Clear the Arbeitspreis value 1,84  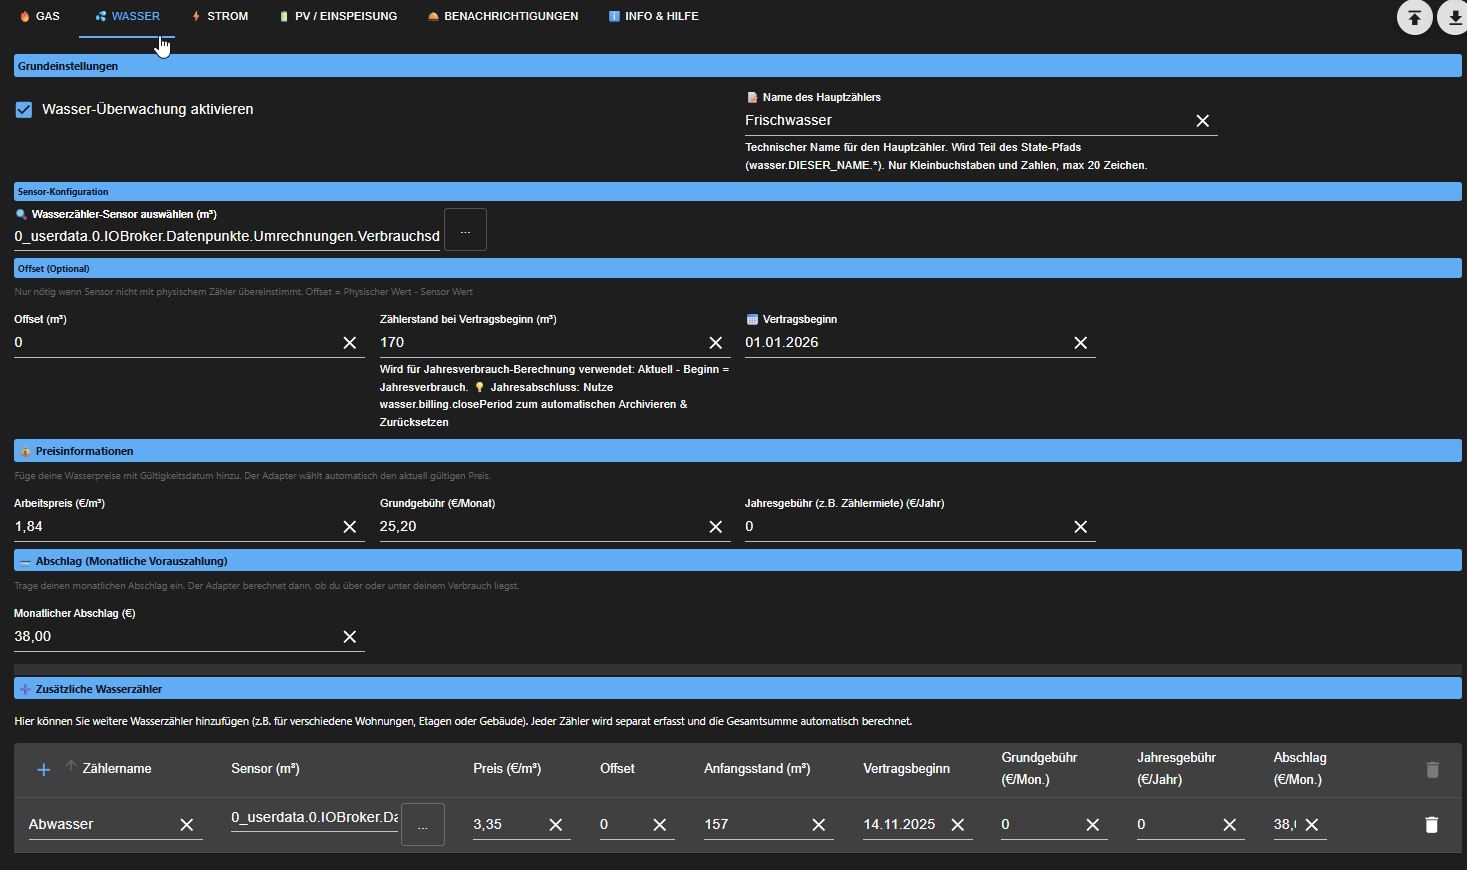pos(350,527)
